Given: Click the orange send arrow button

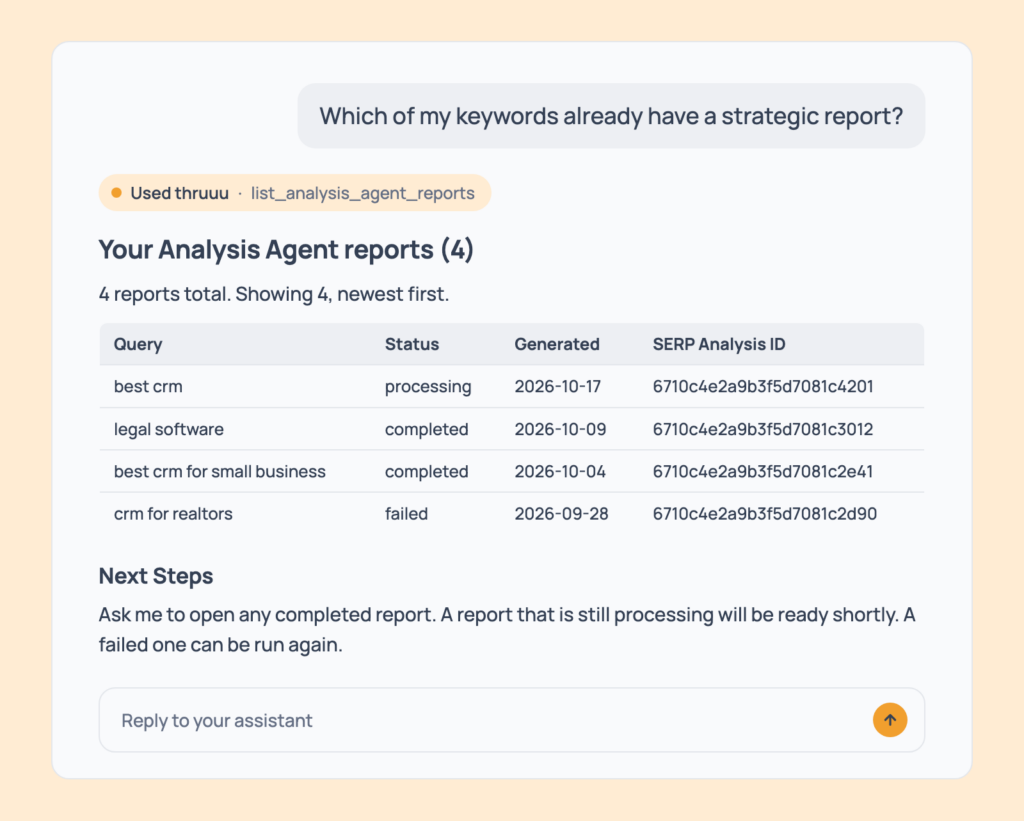Looking at the screenshot, I should pyautogui.click(x=889, y=720).
